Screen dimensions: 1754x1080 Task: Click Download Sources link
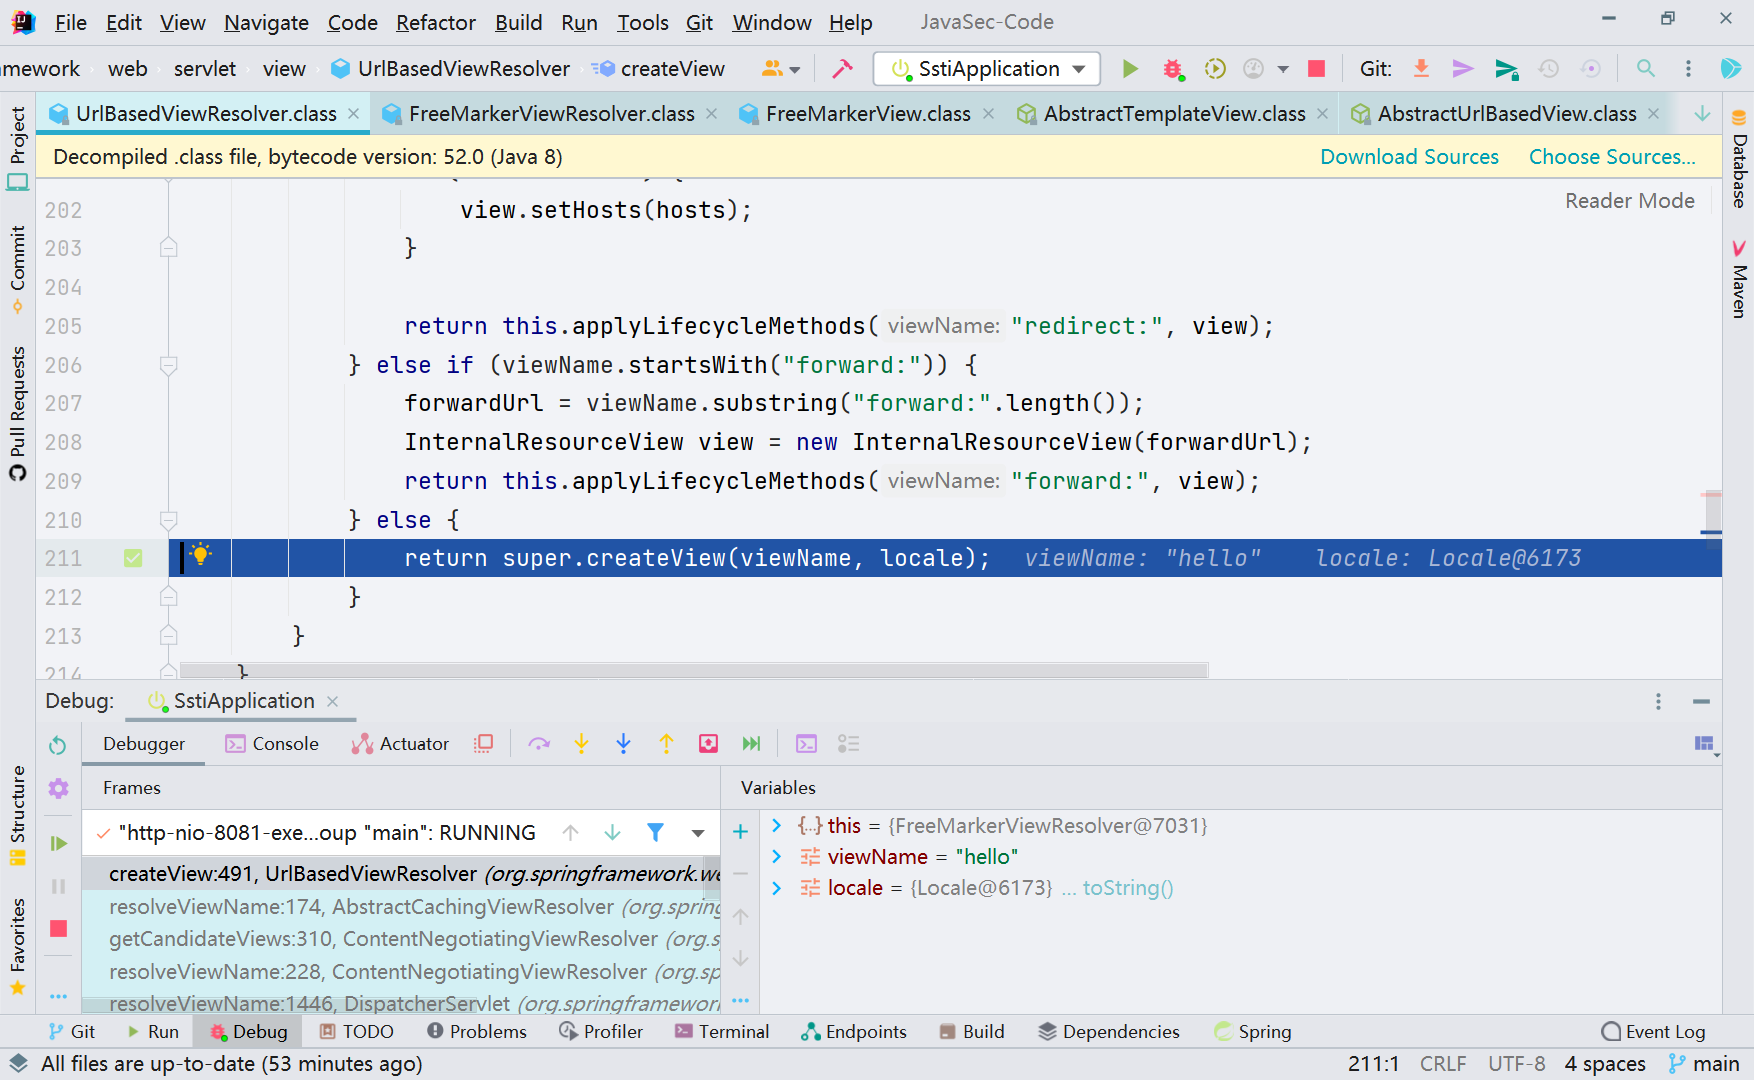pyautogui.click(x=1409, y=157)
